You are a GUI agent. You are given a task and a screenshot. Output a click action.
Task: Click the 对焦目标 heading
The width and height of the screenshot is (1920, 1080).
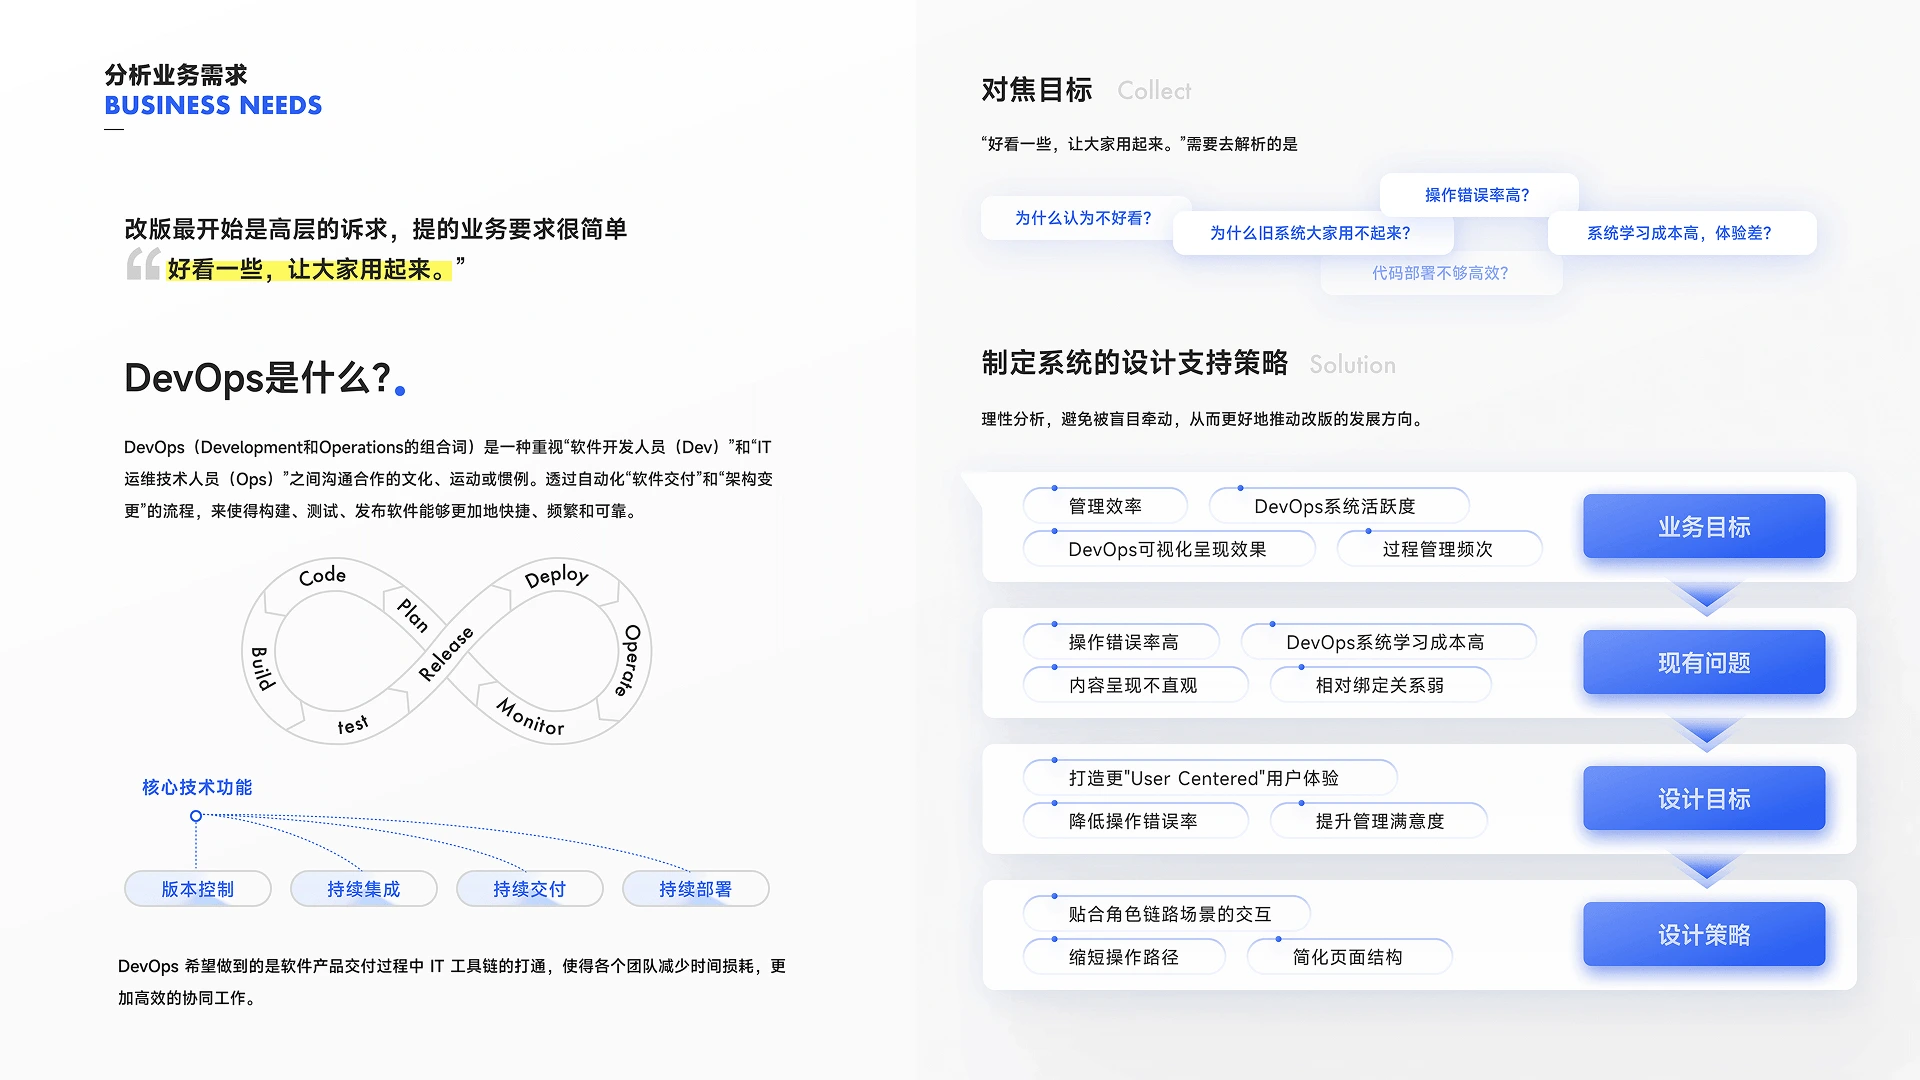[1037, 90]
